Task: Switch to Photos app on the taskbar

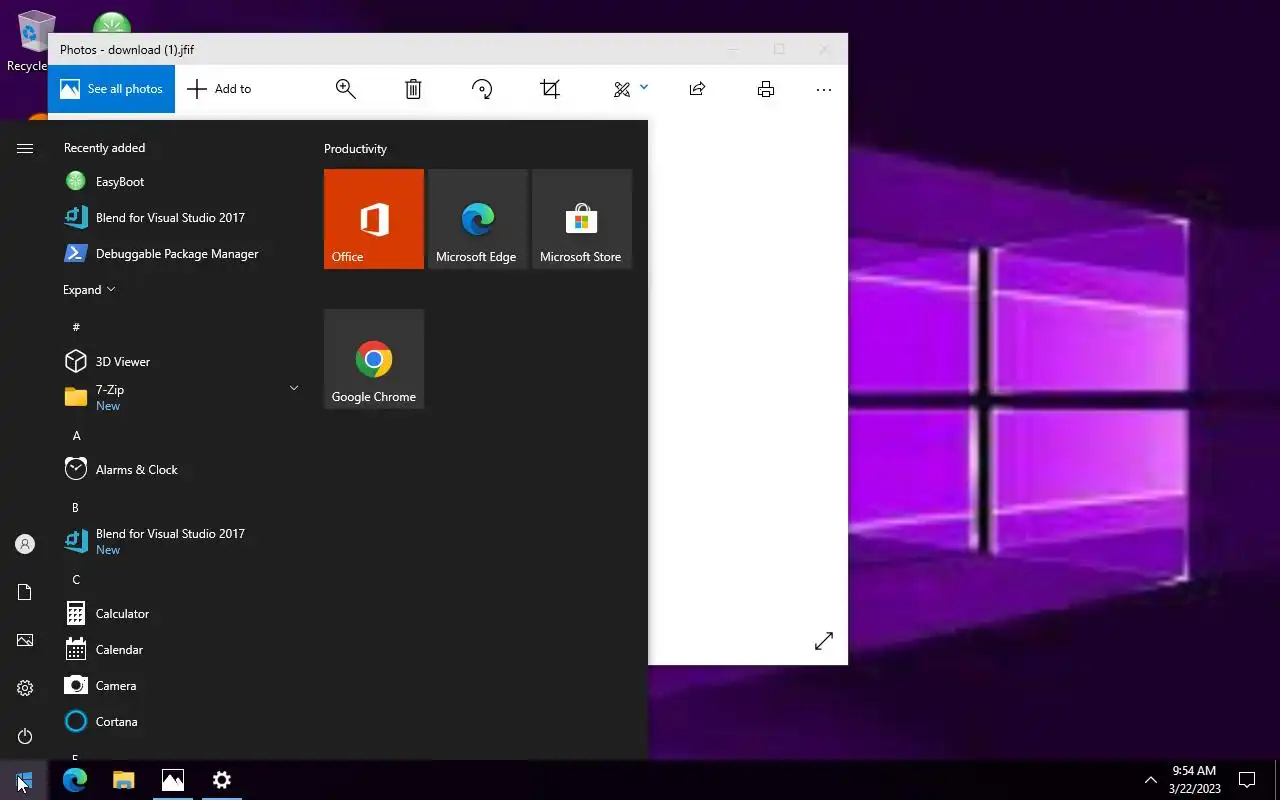Action: point(173,780)
